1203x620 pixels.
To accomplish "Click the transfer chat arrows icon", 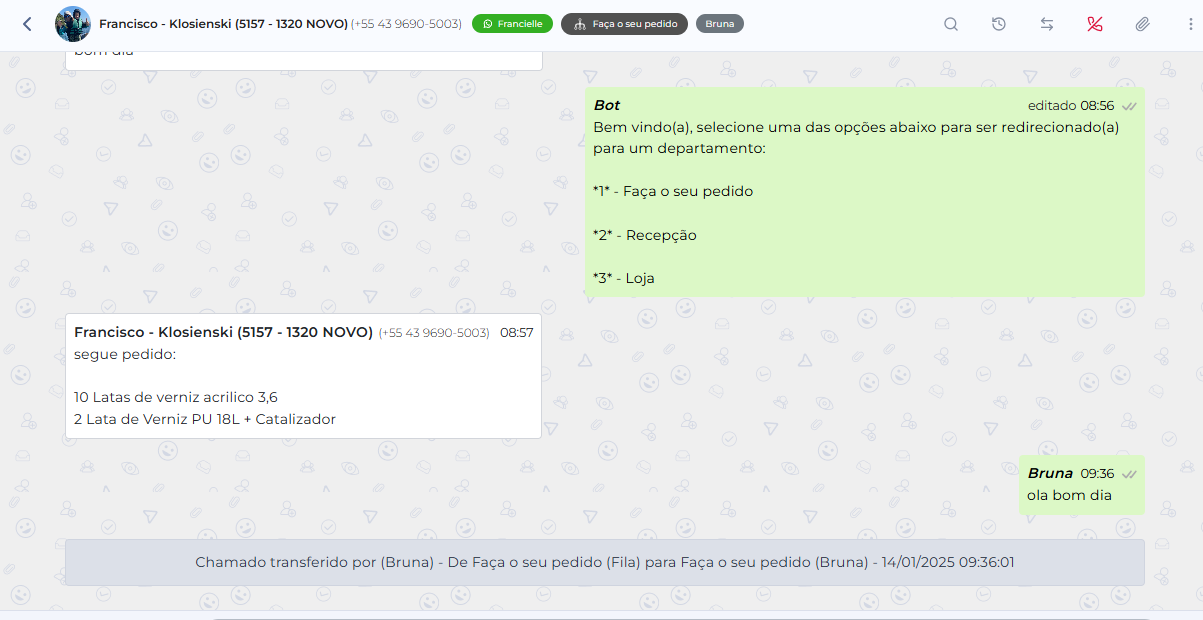I will coord(1047,24).
